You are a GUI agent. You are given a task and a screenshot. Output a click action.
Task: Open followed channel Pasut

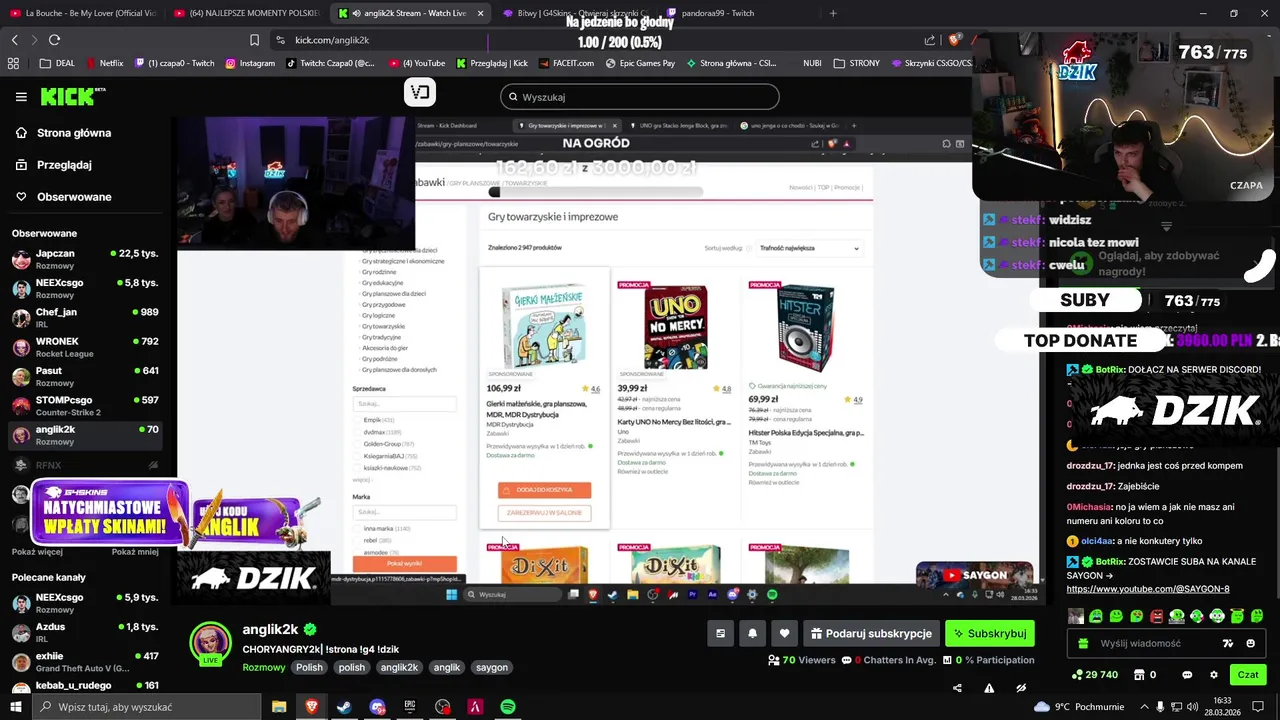pyautogui.click(x=85, y=376)
